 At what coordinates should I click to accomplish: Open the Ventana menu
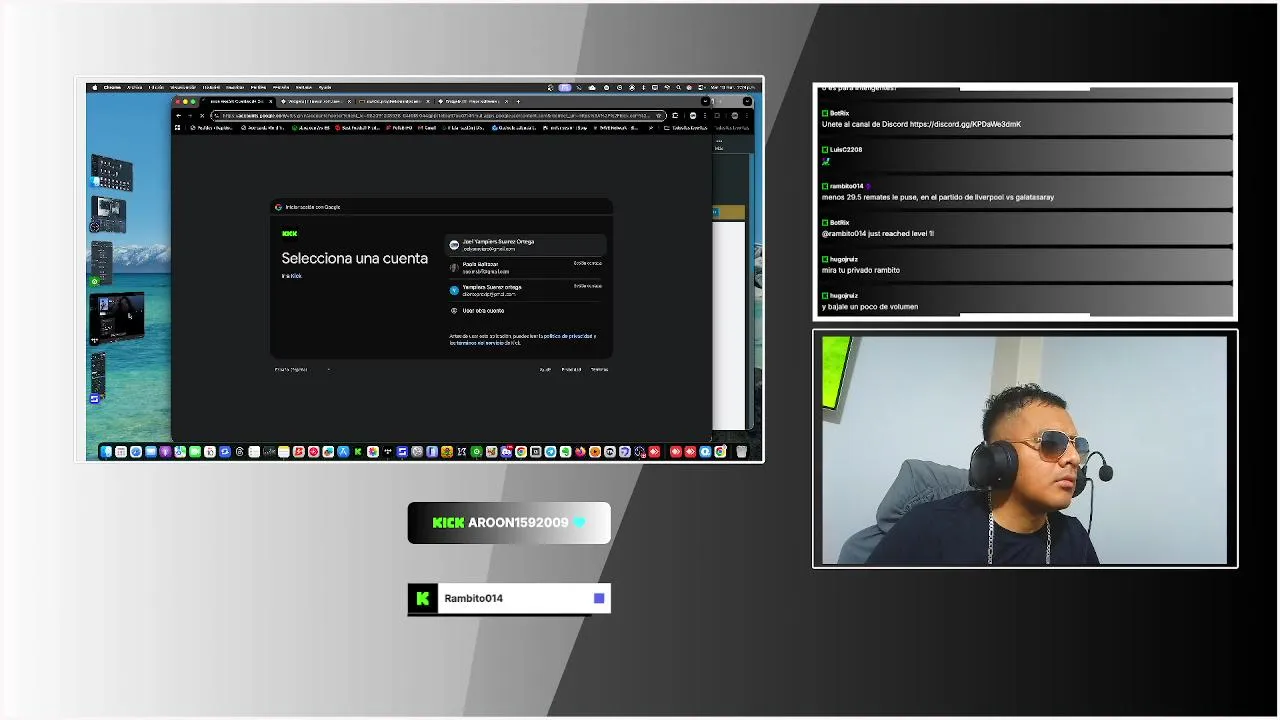(304, 87)
